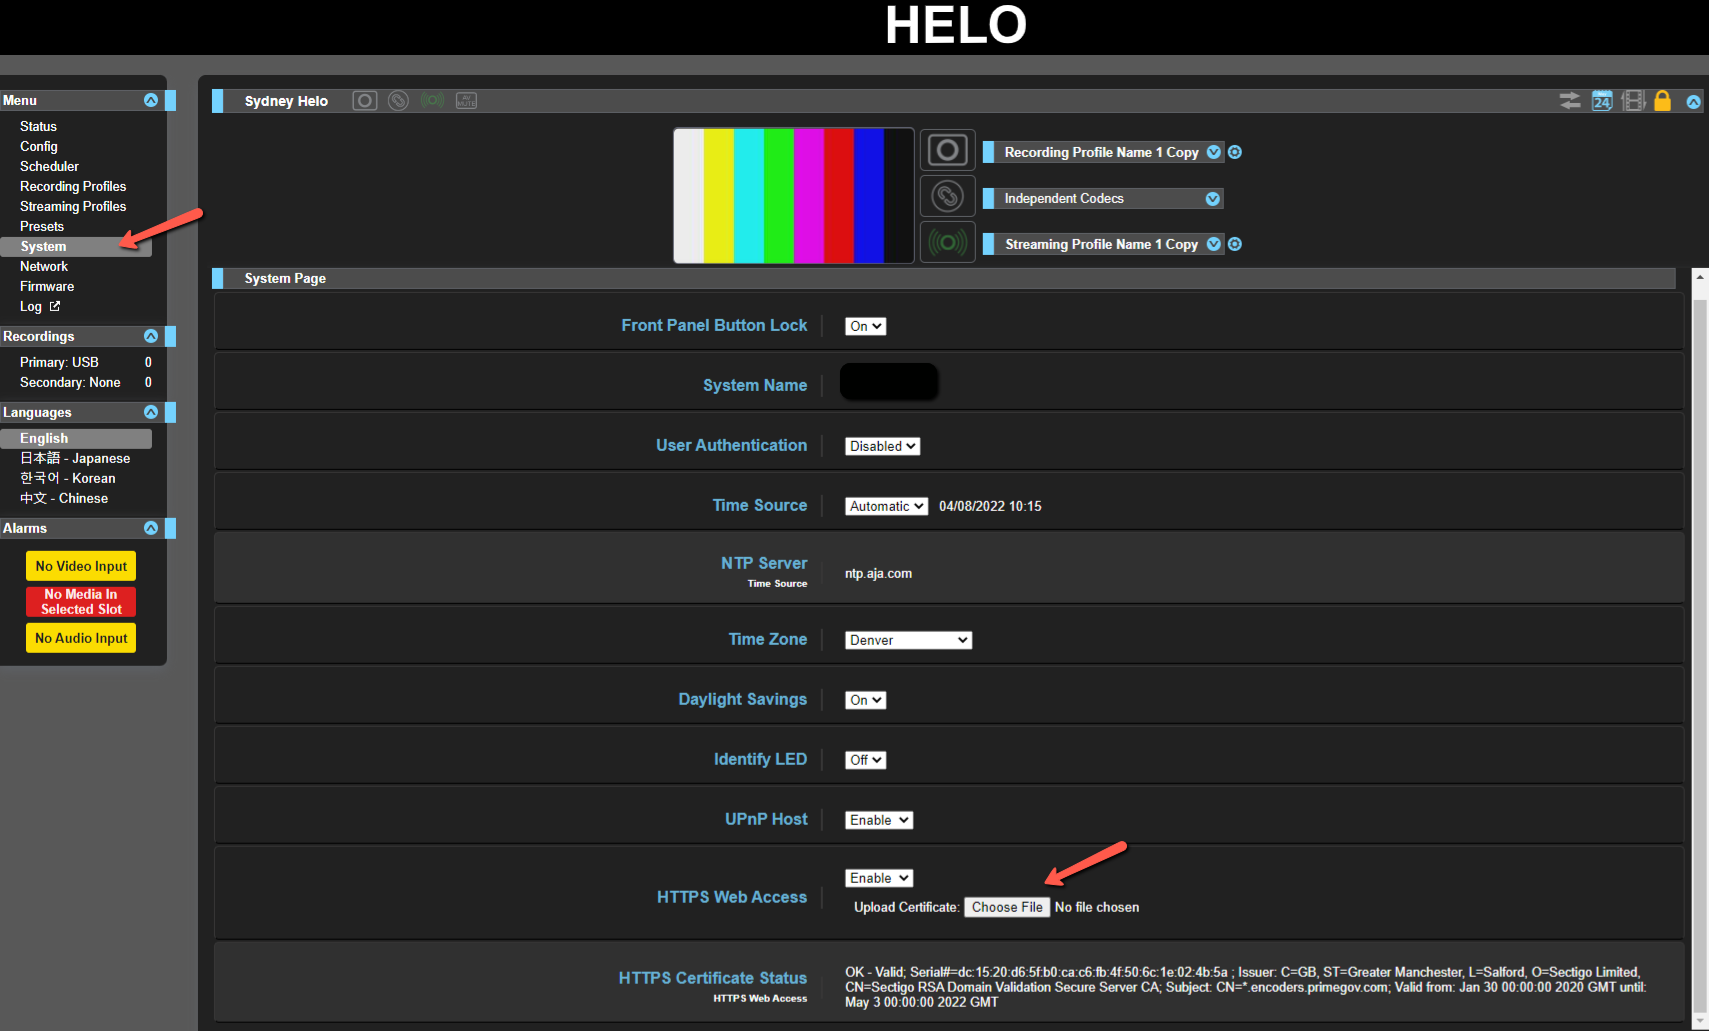
Task: Open Recording Profiles page
Action: point(73,186)
